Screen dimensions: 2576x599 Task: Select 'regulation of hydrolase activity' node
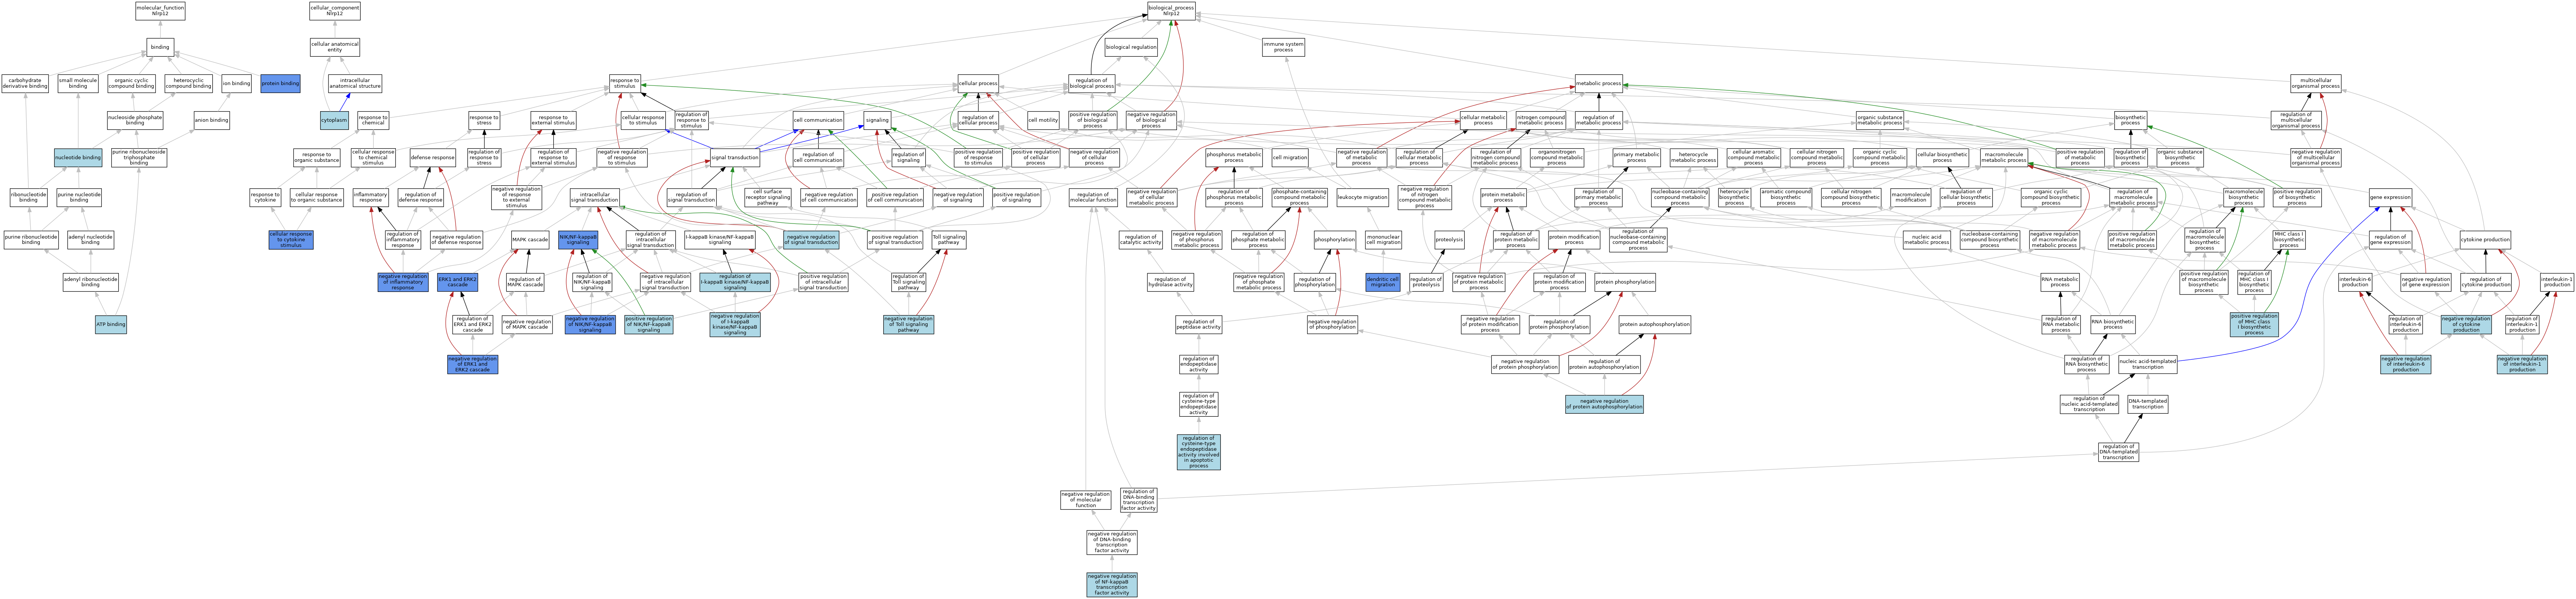(x=1170, y=282)
